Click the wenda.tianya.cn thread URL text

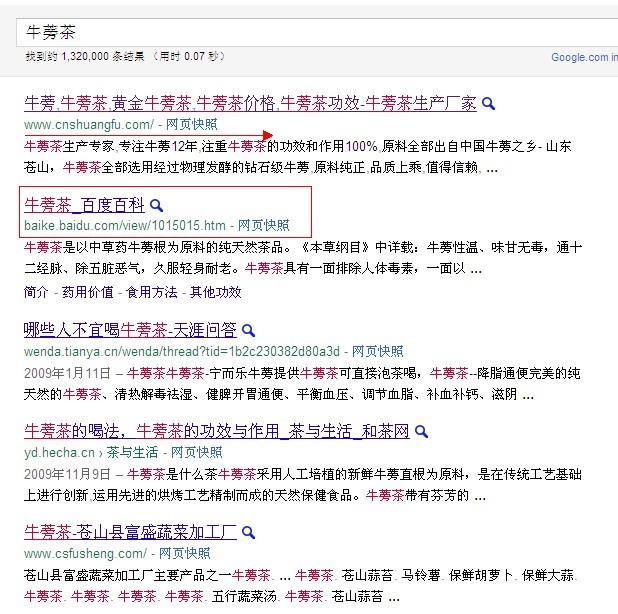[181, 352]
